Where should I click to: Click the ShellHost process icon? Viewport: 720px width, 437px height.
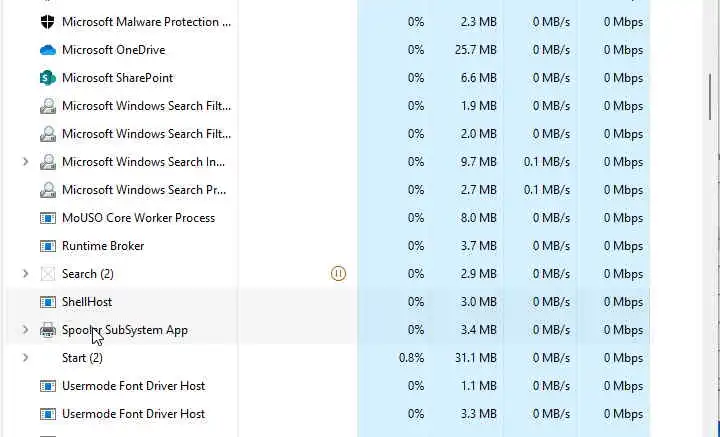pyautogui.click(x=47, y=302)
